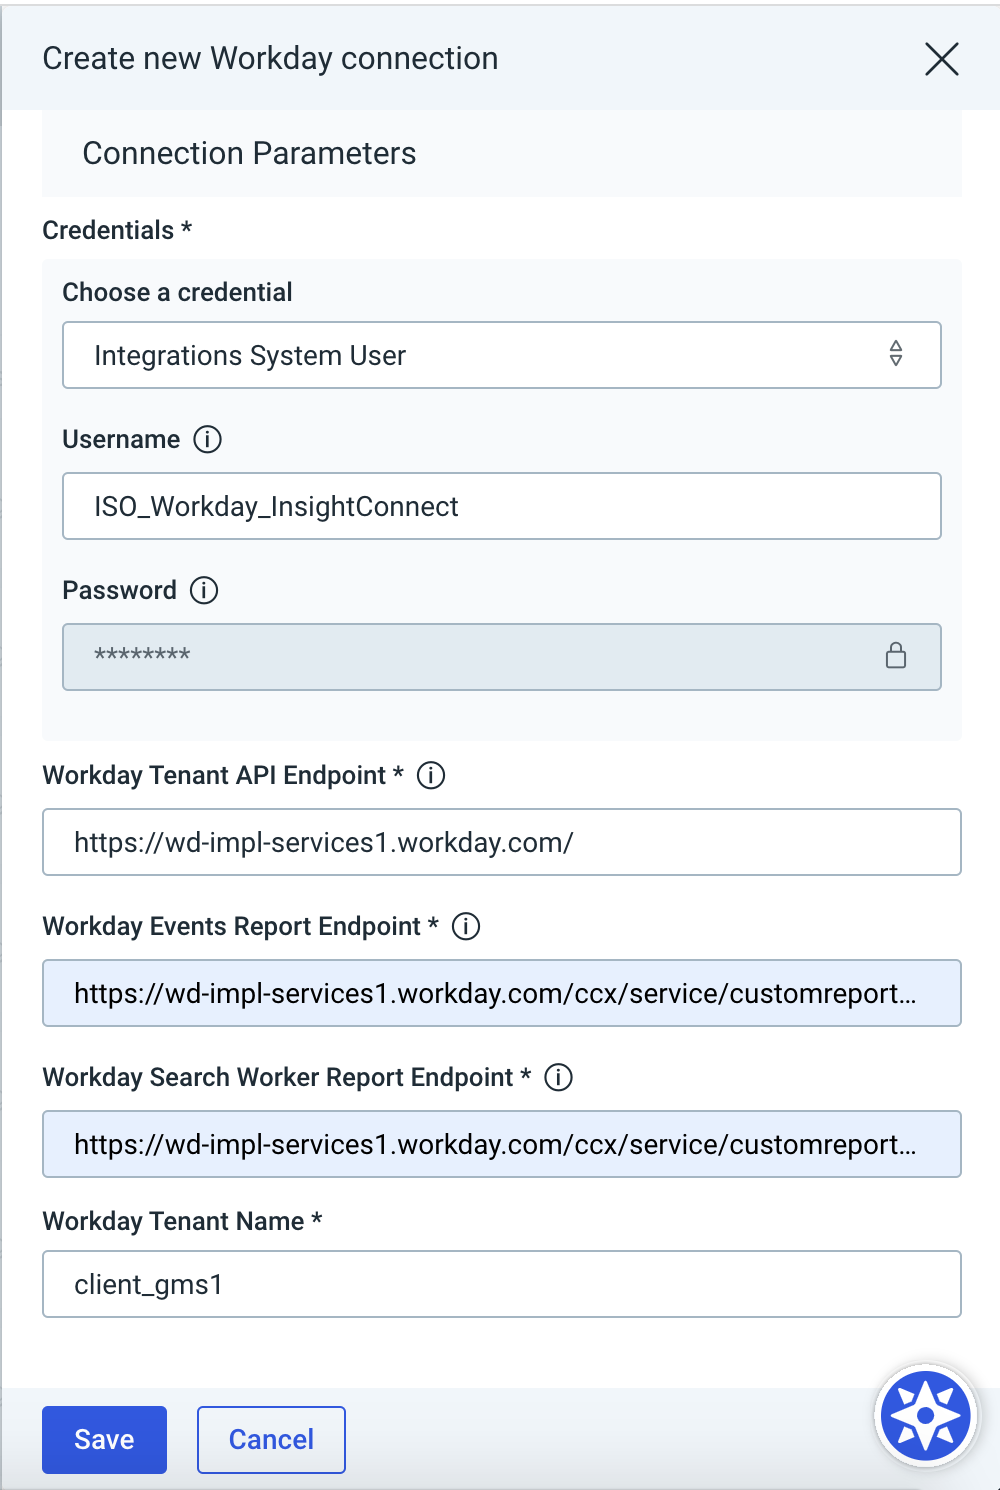
Task: Click into the Workday Tenant API Endpoint field
Action: coord(500,842)
